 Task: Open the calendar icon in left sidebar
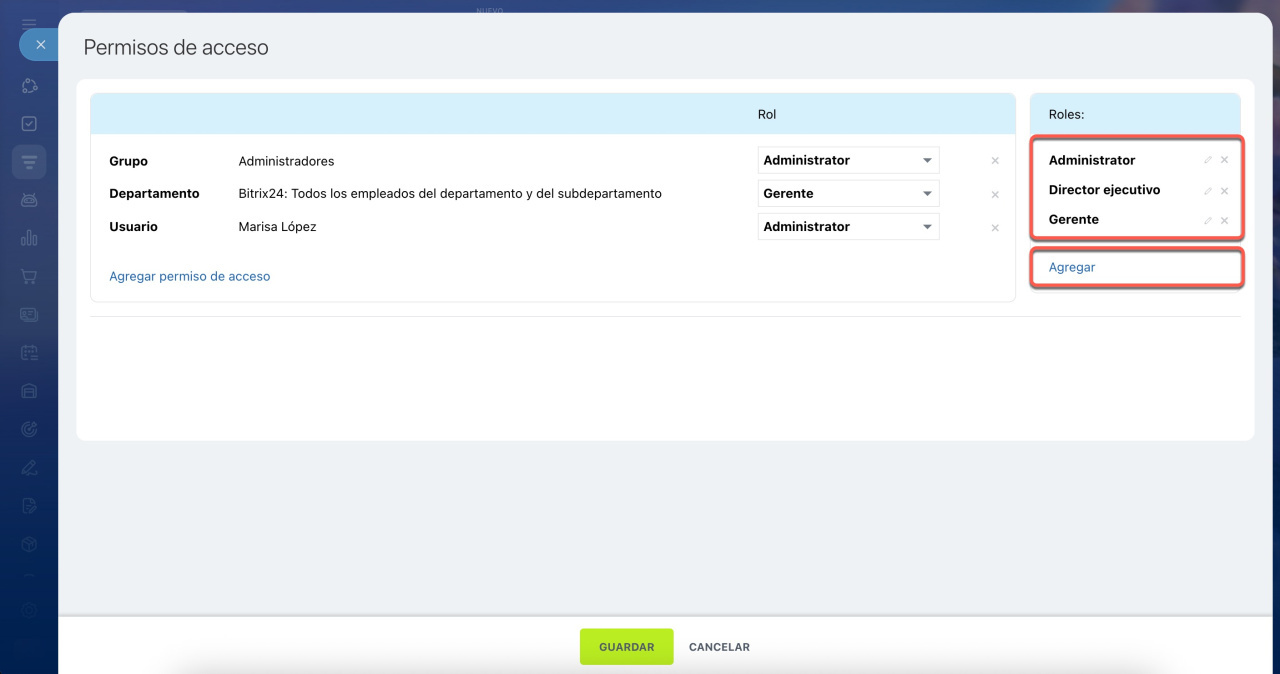29,352
